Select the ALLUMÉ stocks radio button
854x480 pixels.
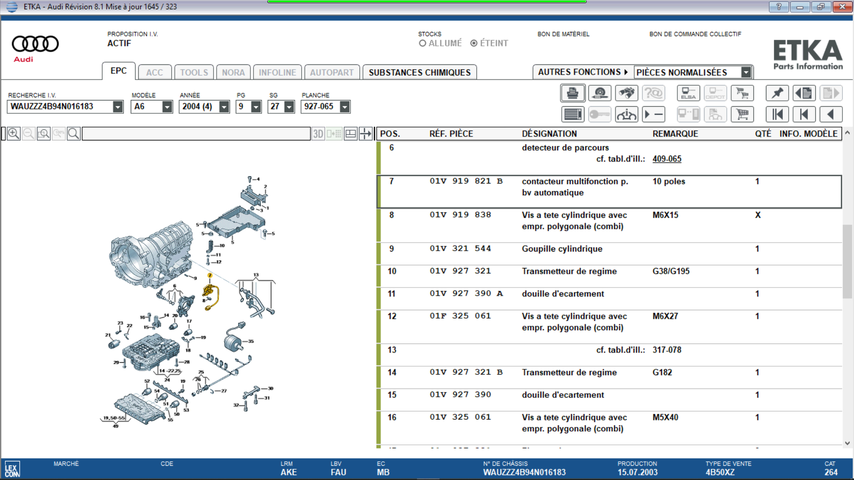pos(423,44)
